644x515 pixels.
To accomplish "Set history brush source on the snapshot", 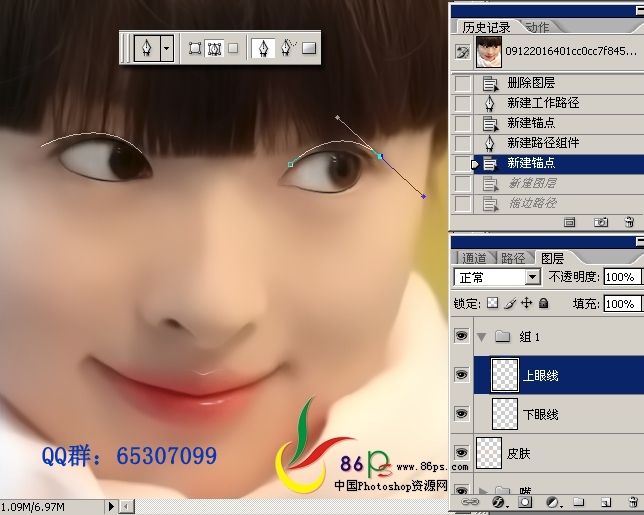I will tap(462, 52).
